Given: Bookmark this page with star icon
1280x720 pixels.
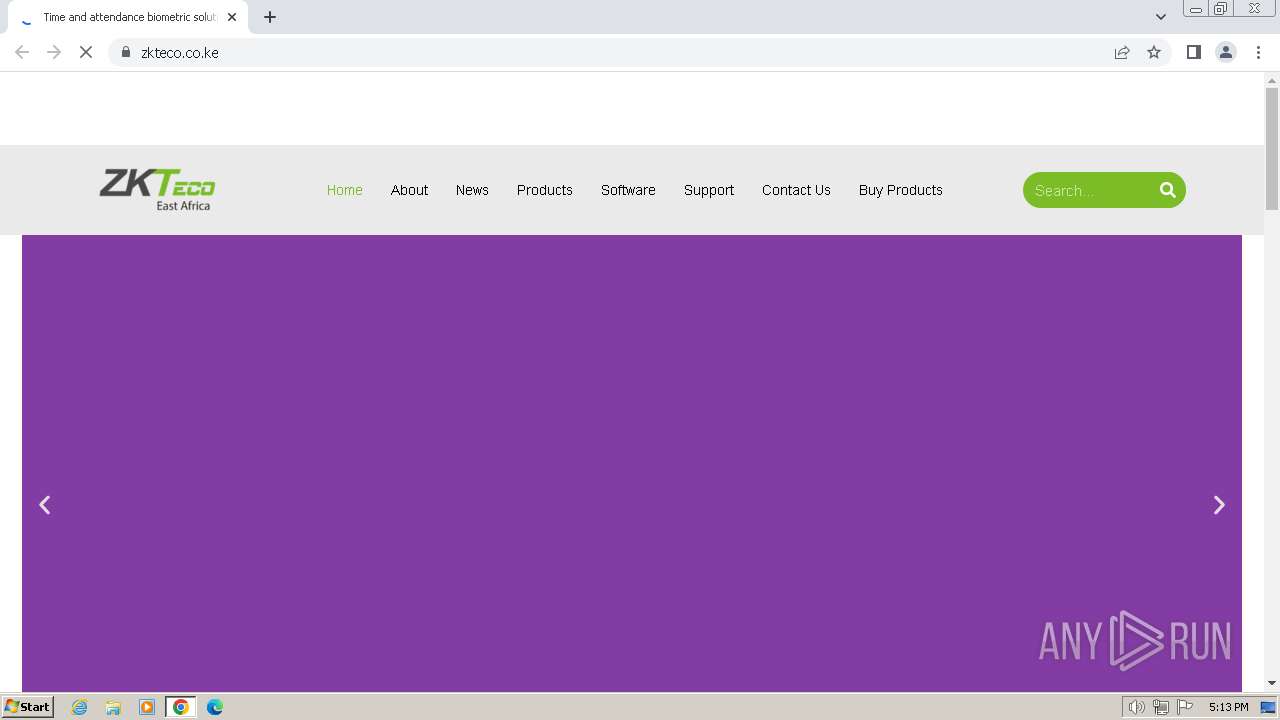Looking at the screenshot, I should [1154, 52].
